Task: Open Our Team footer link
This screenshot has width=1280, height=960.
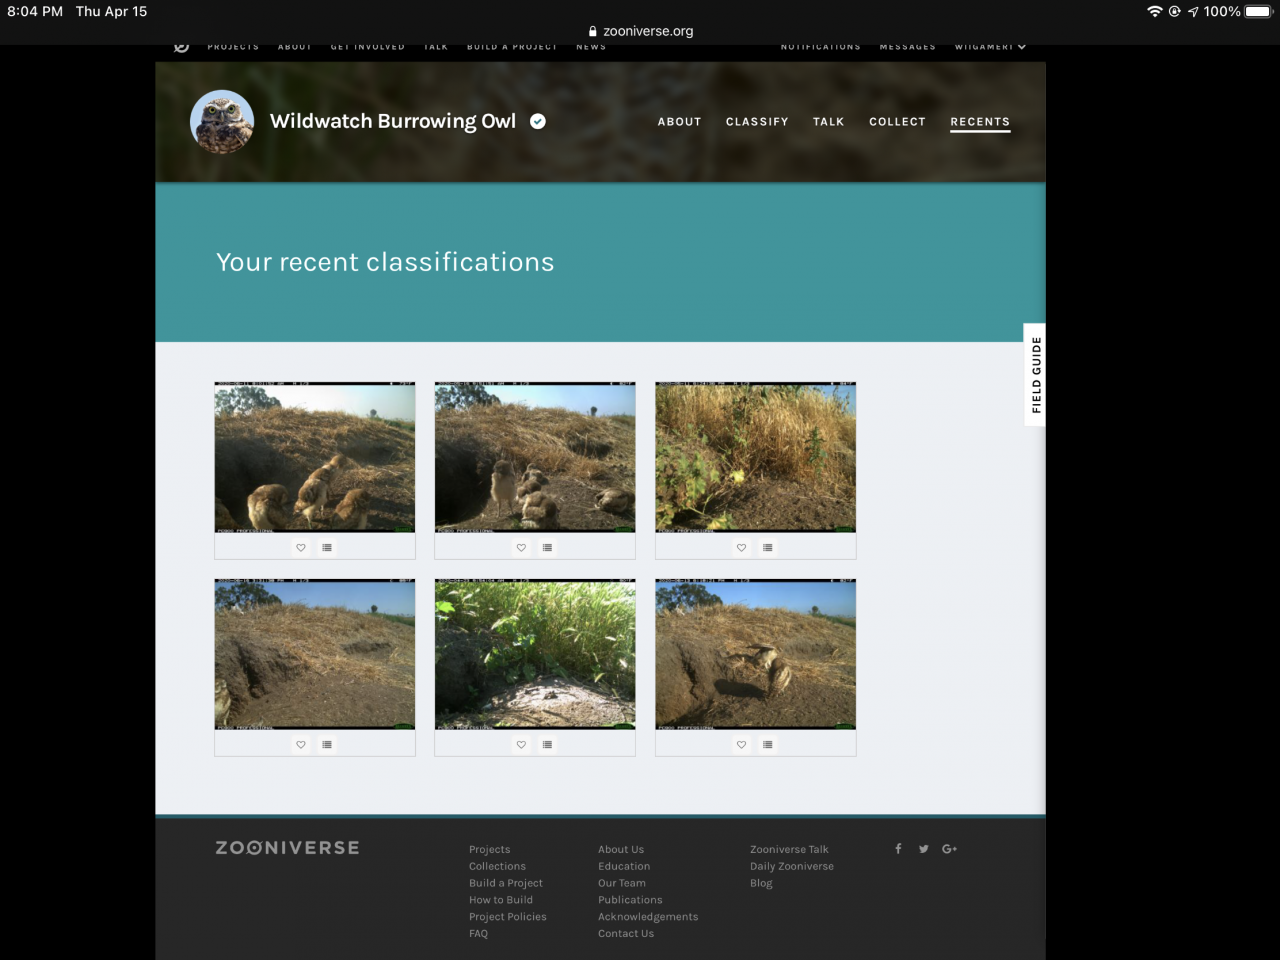Action: (622, 883)
